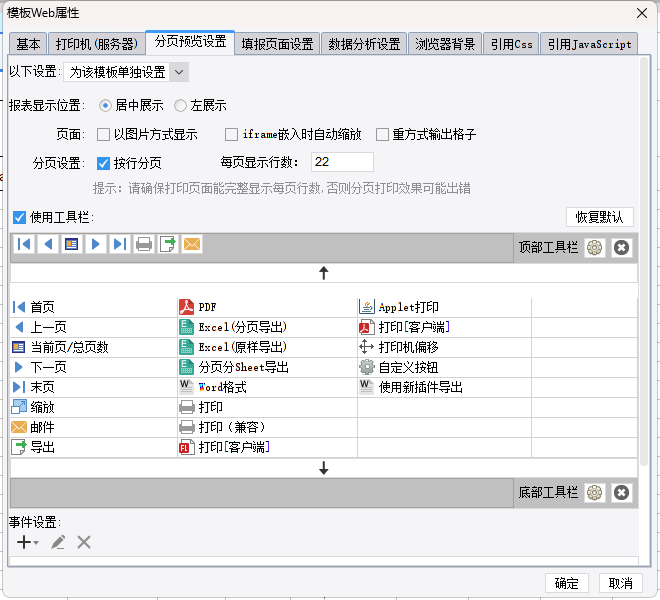Click the printer icon in top toolbar

[144, 244]
